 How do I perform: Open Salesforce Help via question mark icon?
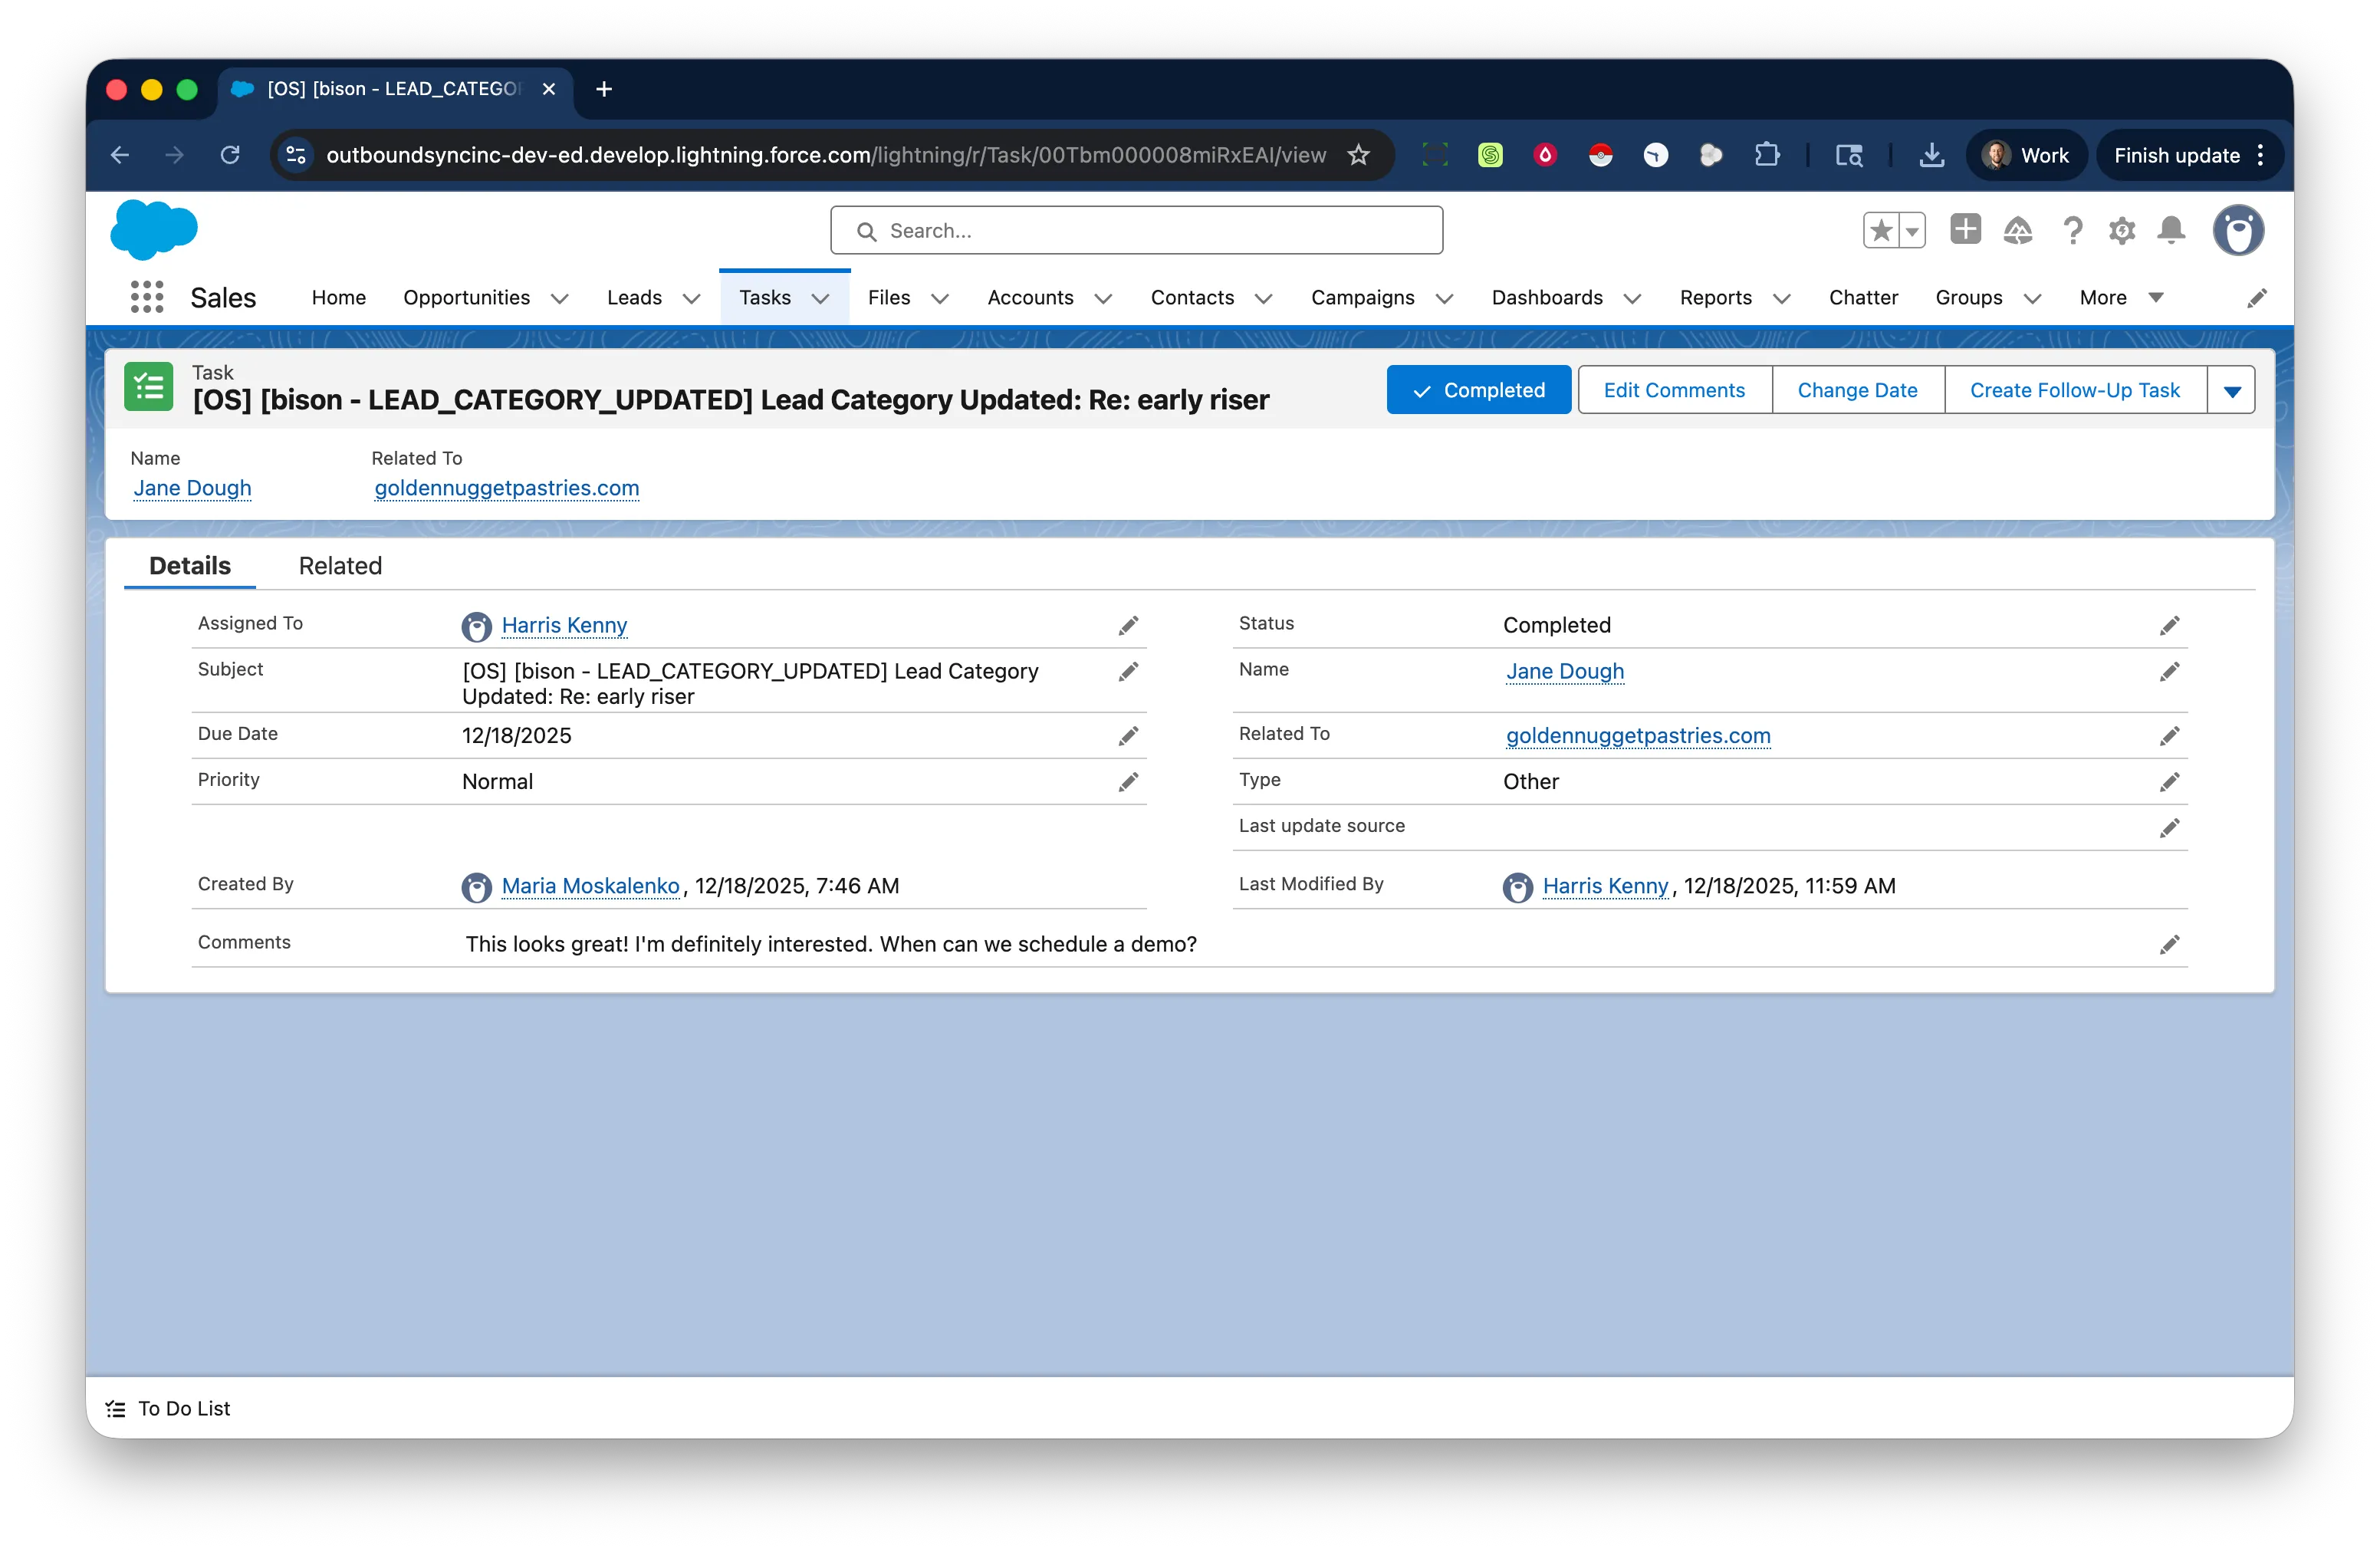click(2072, 230)
